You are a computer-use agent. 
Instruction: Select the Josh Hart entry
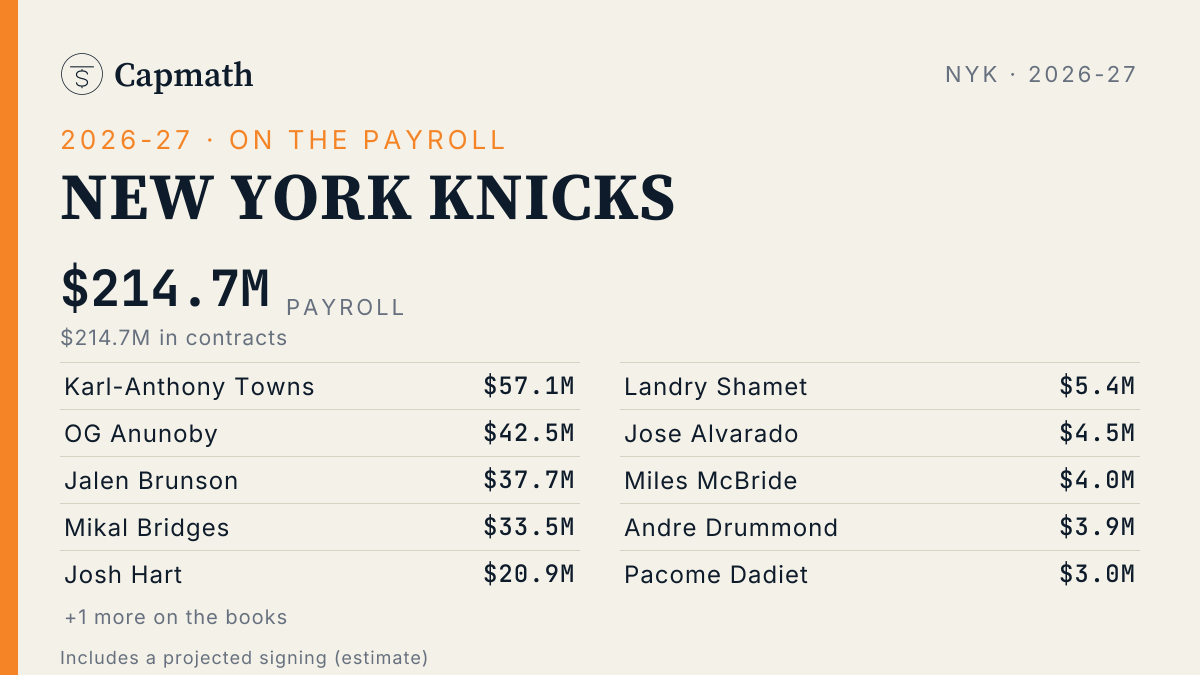click(x=320, y=574)
